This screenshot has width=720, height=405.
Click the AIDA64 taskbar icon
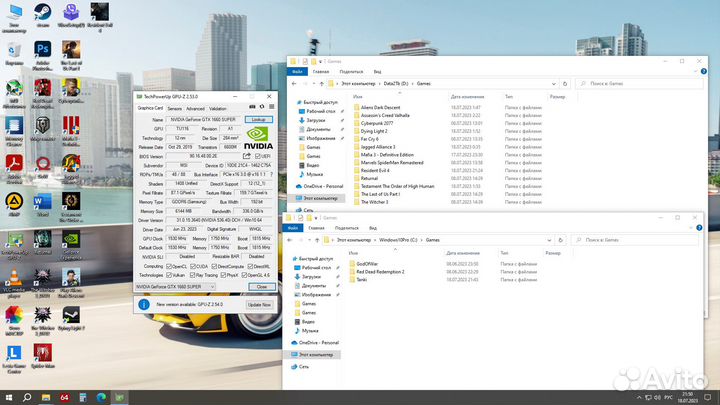[64, 397]
